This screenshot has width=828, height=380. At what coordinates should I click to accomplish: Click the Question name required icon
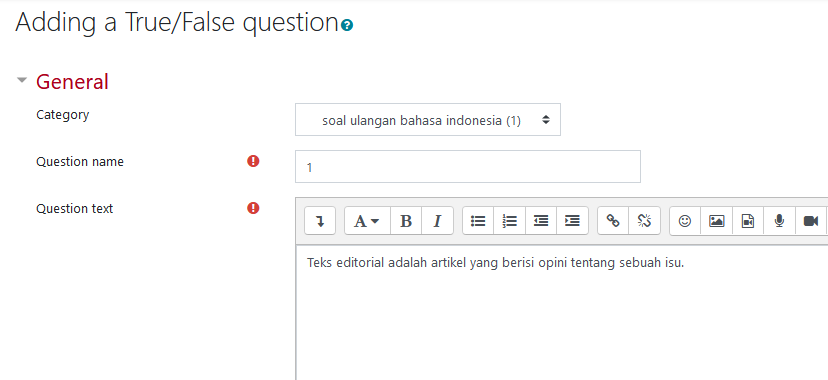coord(253,161)
